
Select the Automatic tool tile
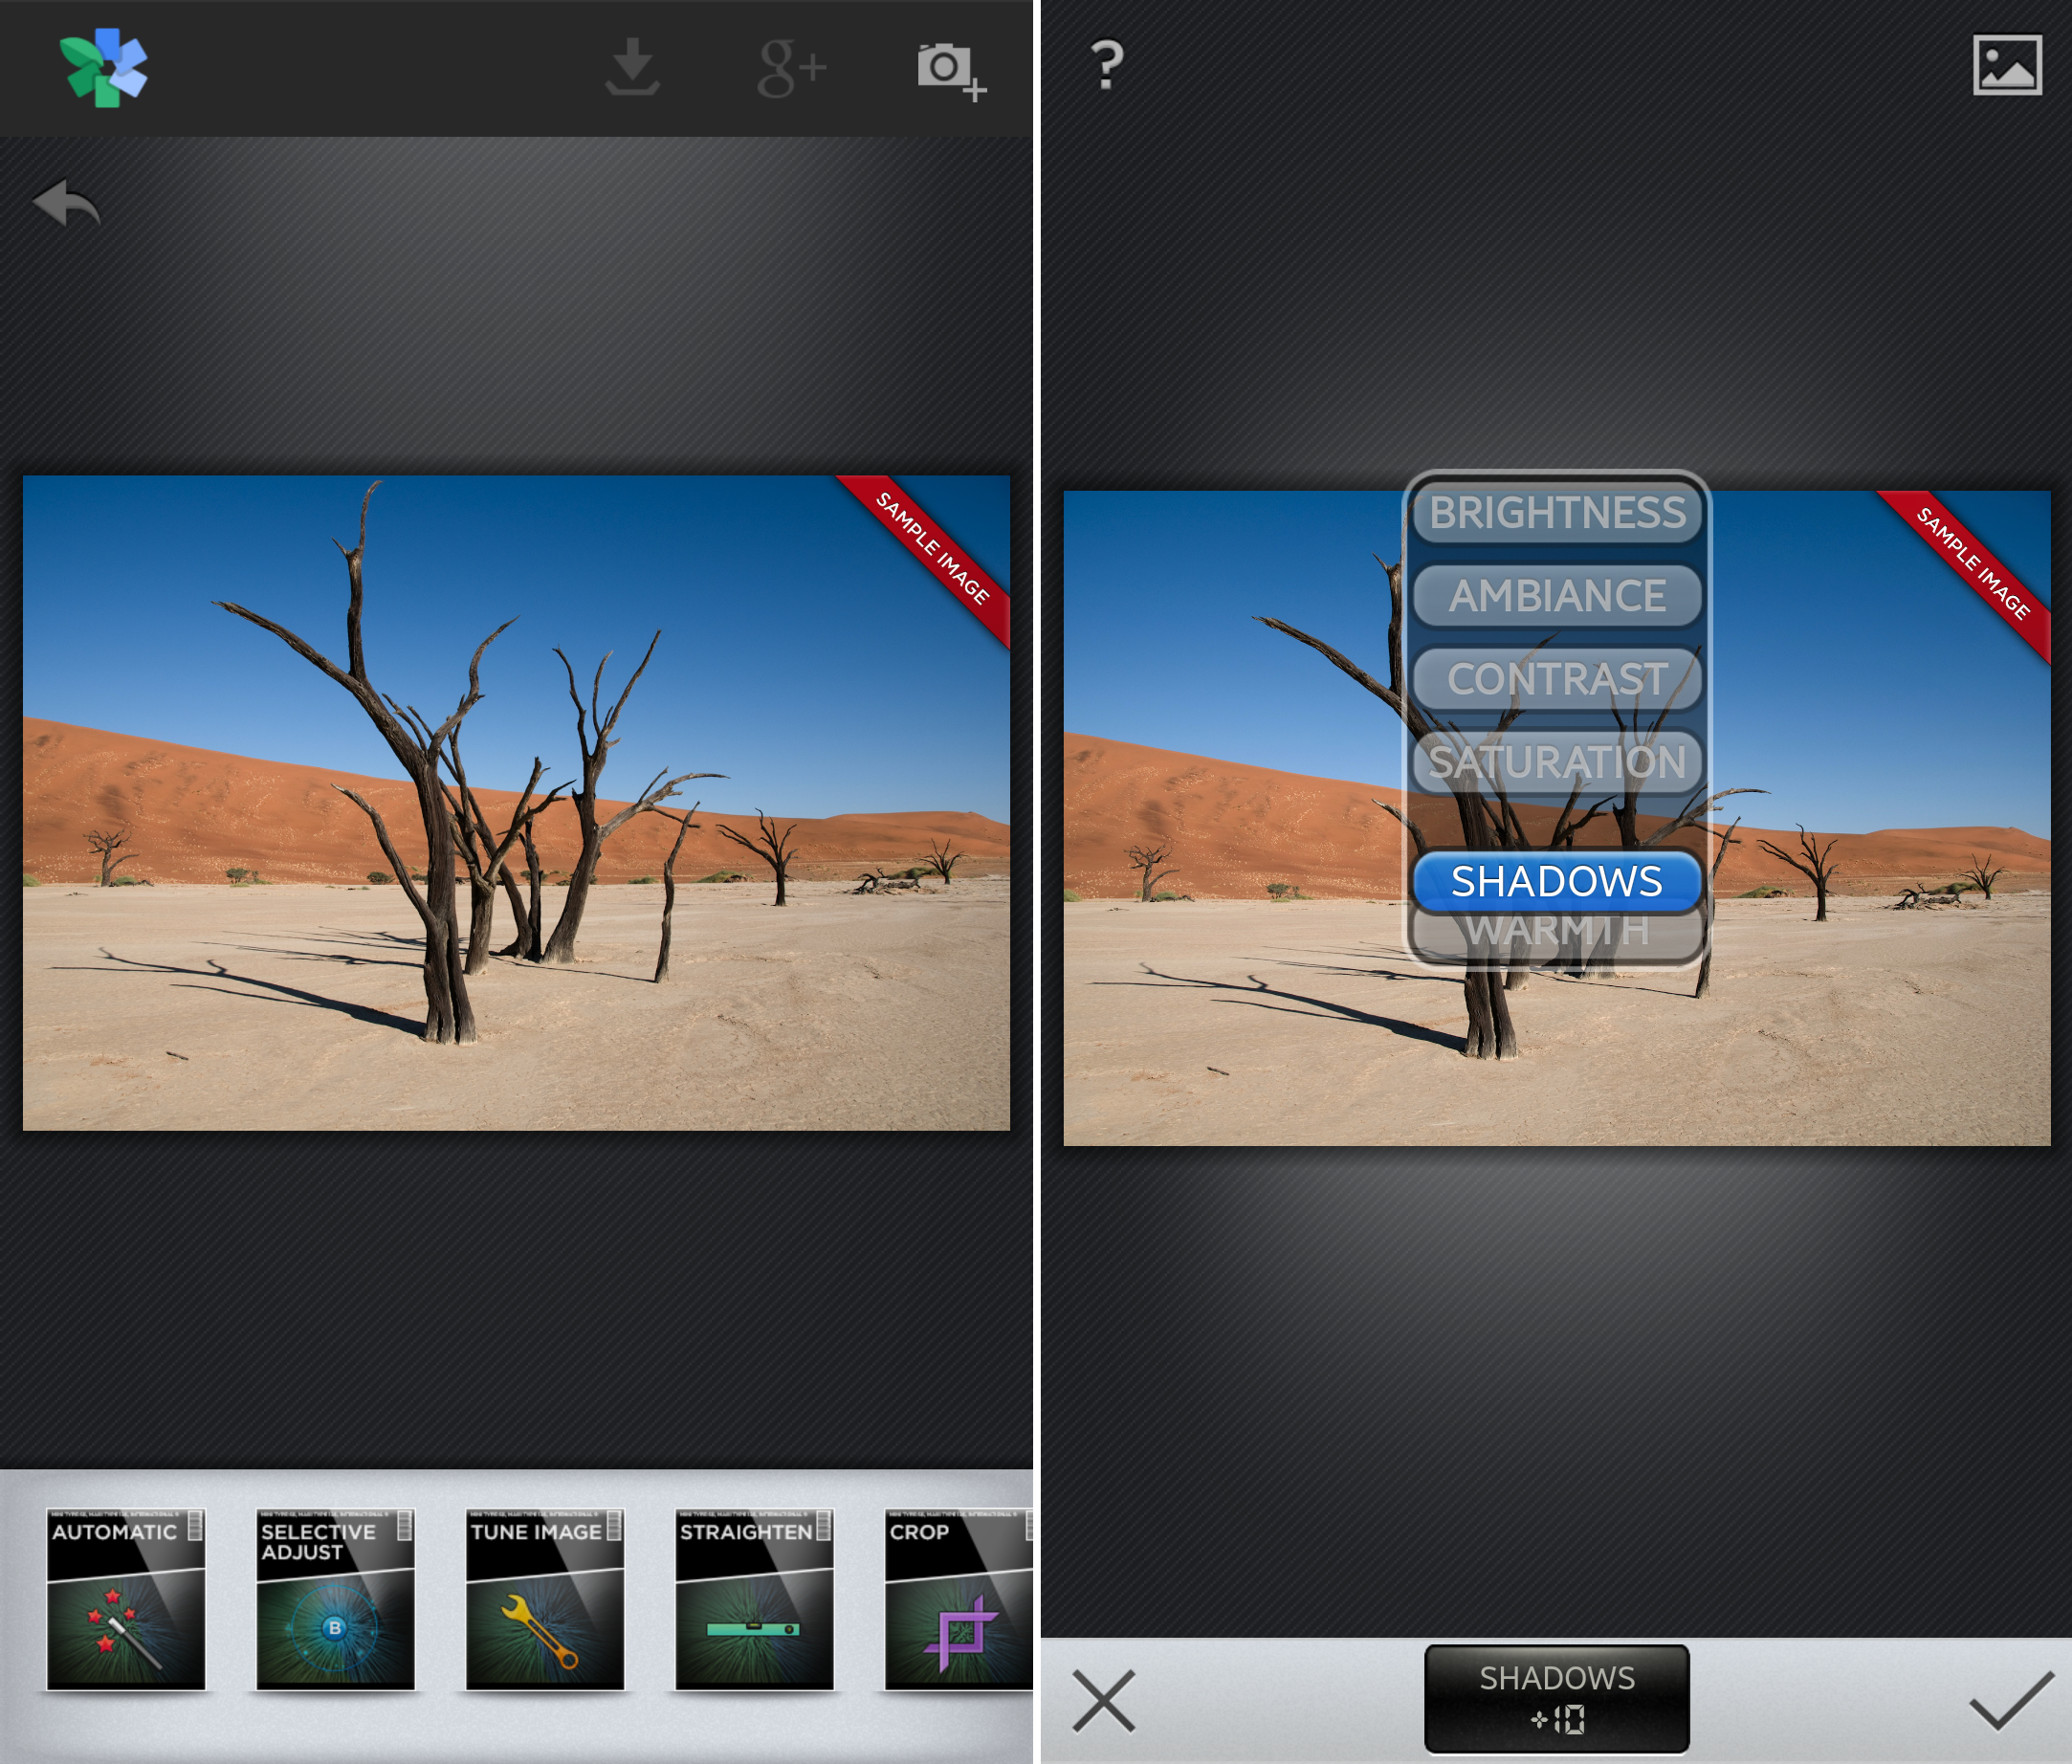pyautogui.click(x=126, y=1600)
